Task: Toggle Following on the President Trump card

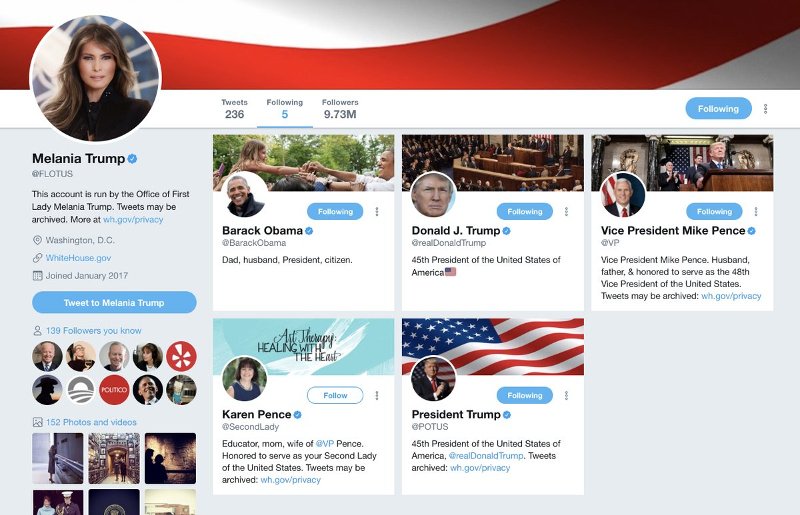Action: click(x=524, y=395)
